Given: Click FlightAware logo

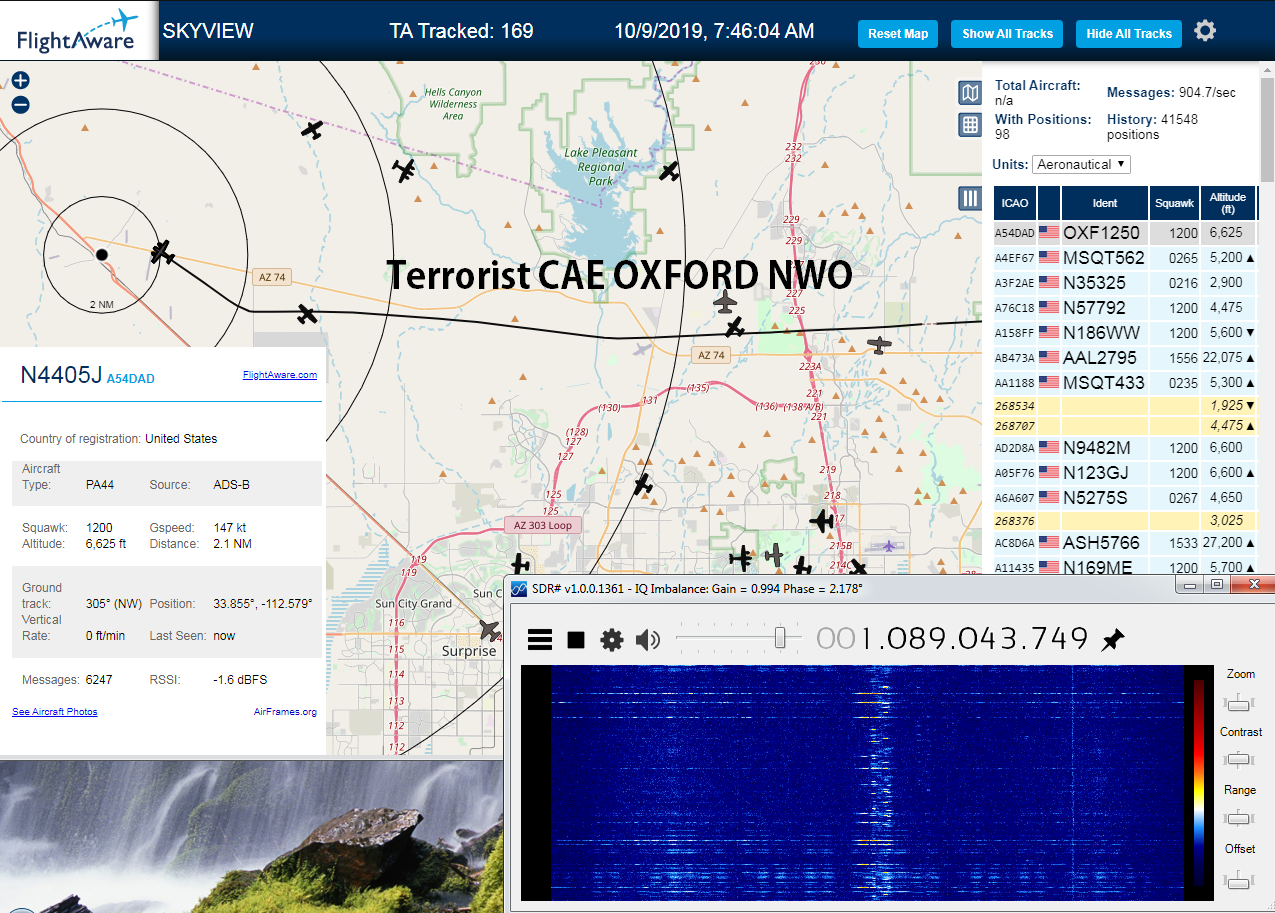Looking at the screenshot, I should 78,31.
